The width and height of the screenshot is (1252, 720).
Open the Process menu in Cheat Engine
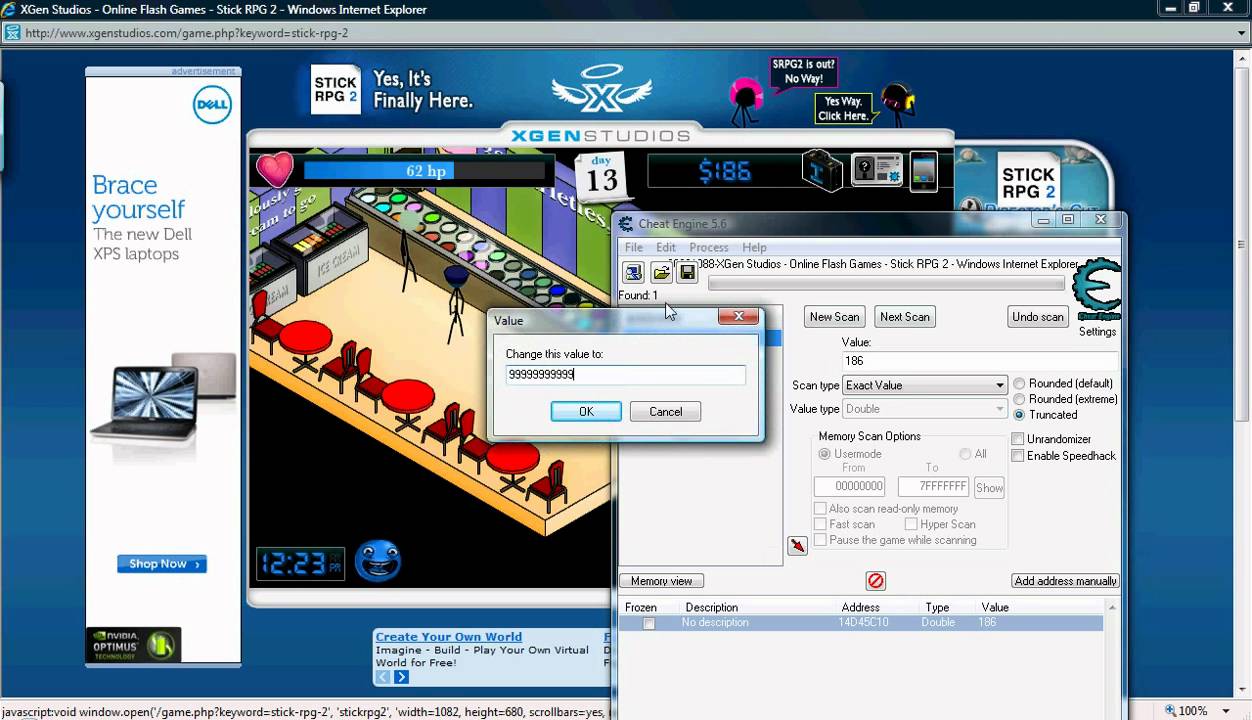tap(709, 247)
